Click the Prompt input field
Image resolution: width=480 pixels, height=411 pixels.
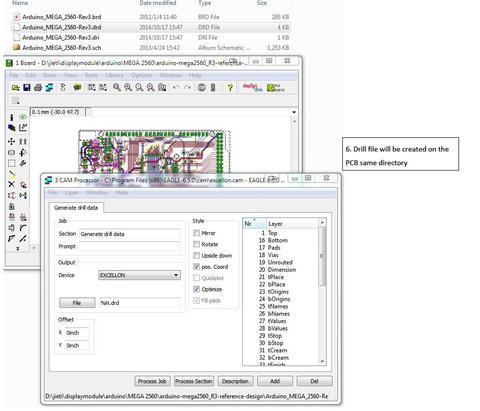tap(130, 246)
